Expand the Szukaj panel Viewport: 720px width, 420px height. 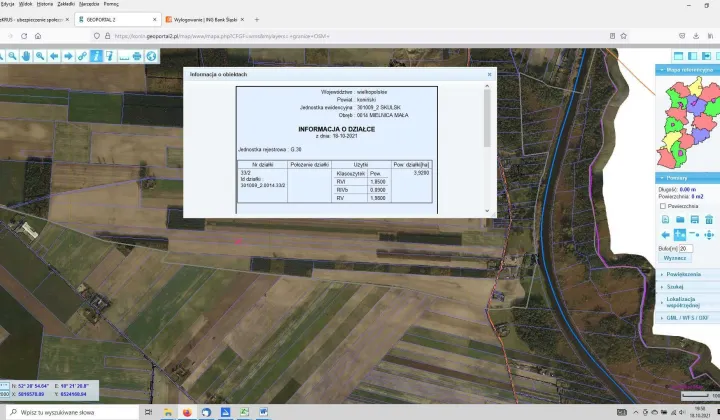pyautogui.click(x=687, y=286)
